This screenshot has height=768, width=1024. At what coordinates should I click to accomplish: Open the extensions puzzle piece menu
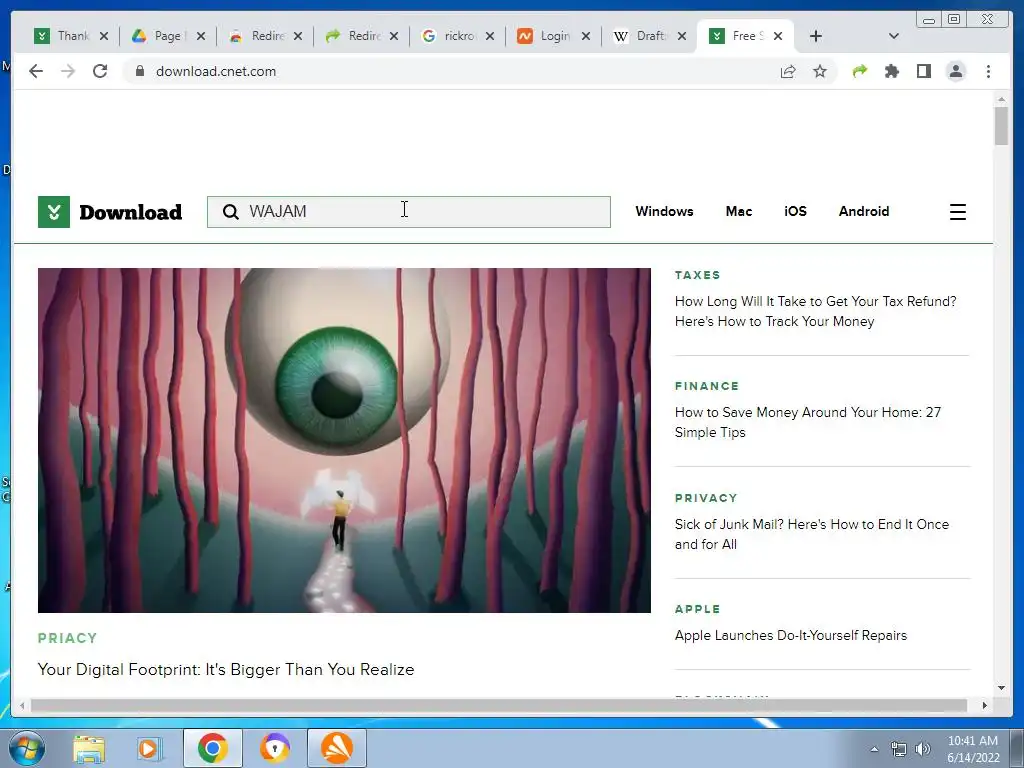[891, 71]
